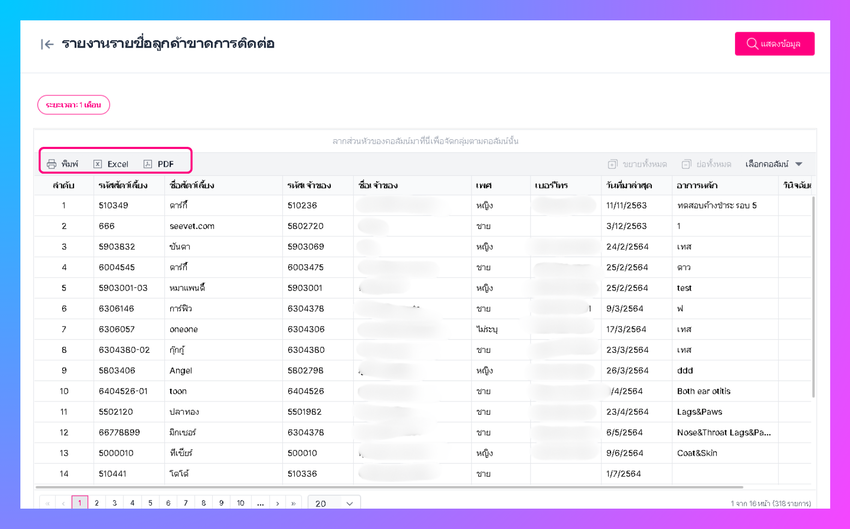
Task: Select the date cell 11/11/2563
Action: pyautogui.click(x=636, y=205)
